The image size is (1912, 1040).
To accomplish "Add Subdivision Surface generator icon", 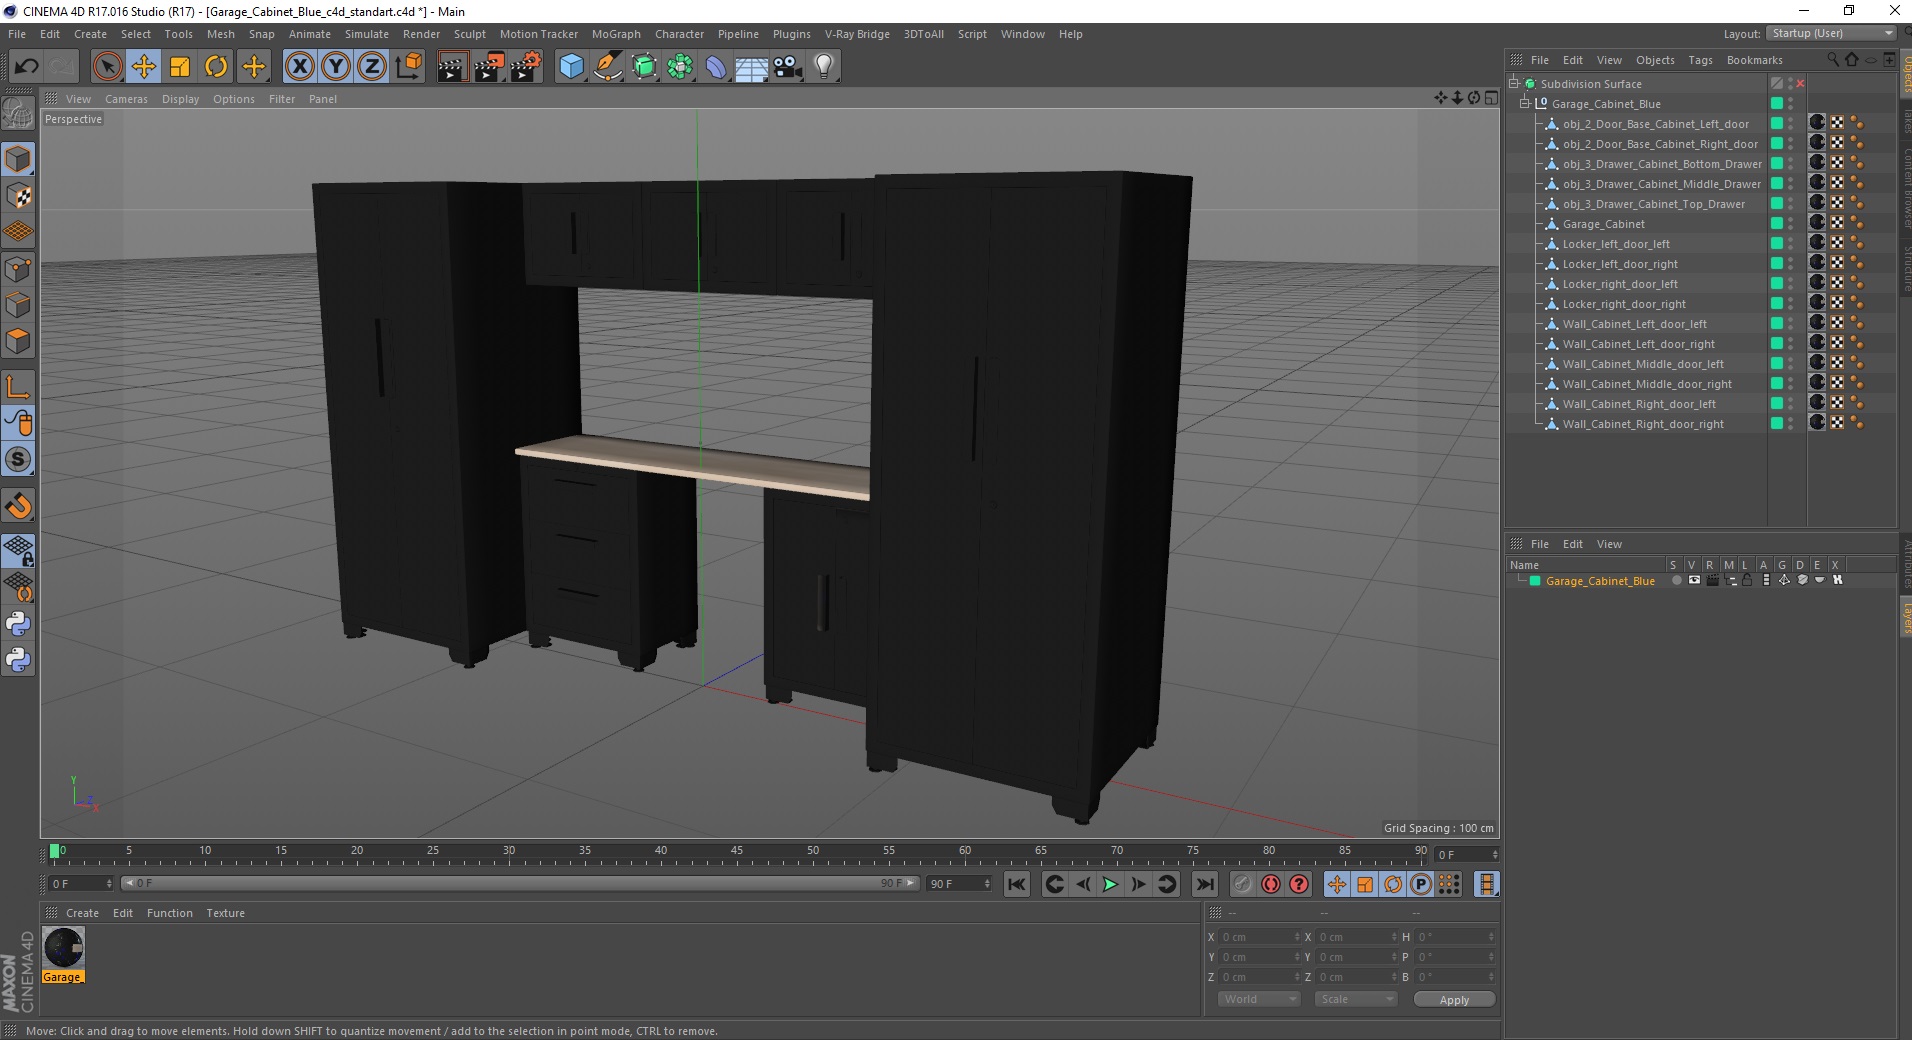I will click(644, 67).
